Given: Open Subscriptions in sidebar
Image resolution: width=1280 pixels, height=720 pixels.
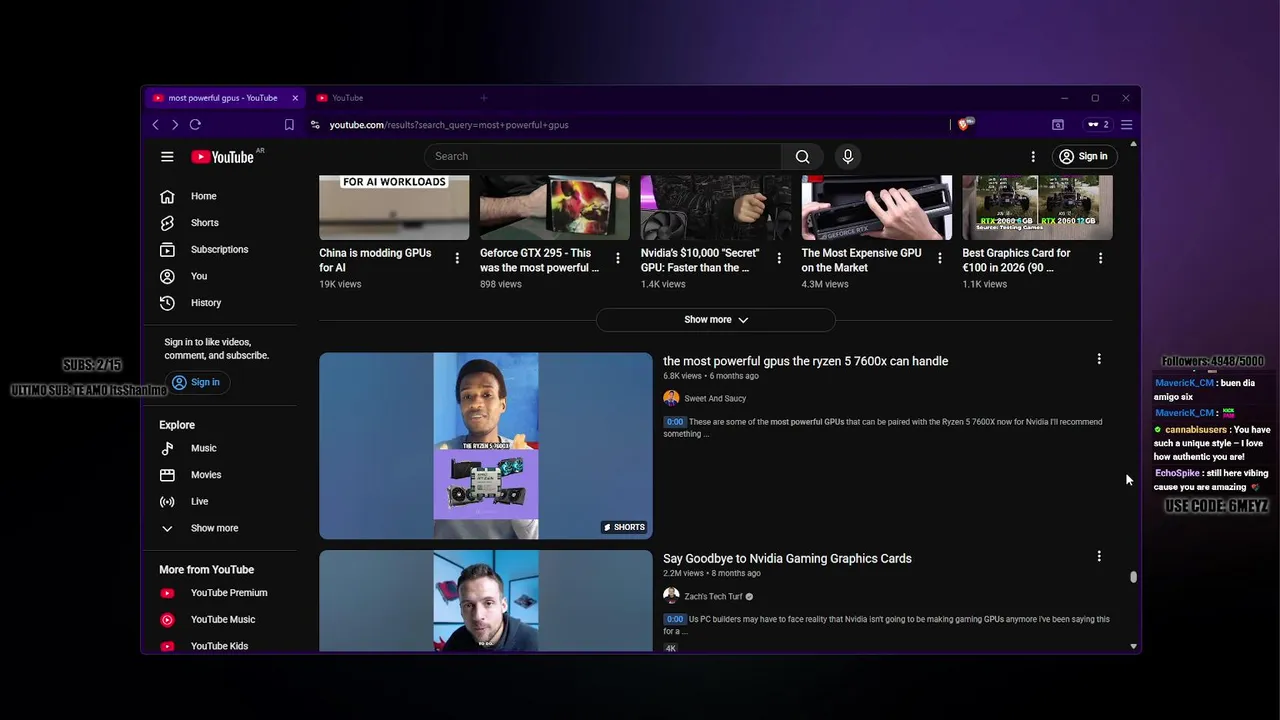Looking at the screenshot, I should click(219, 249).
